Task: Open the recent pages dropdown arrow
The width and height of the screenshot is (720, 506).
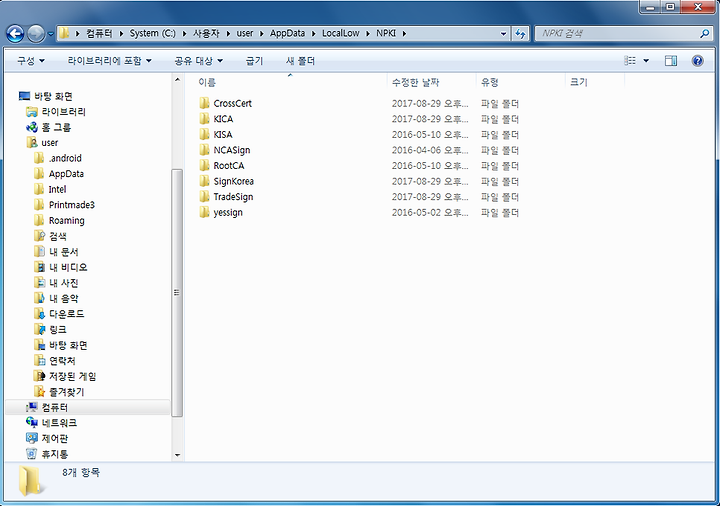Action: click(x=51, y=34)
